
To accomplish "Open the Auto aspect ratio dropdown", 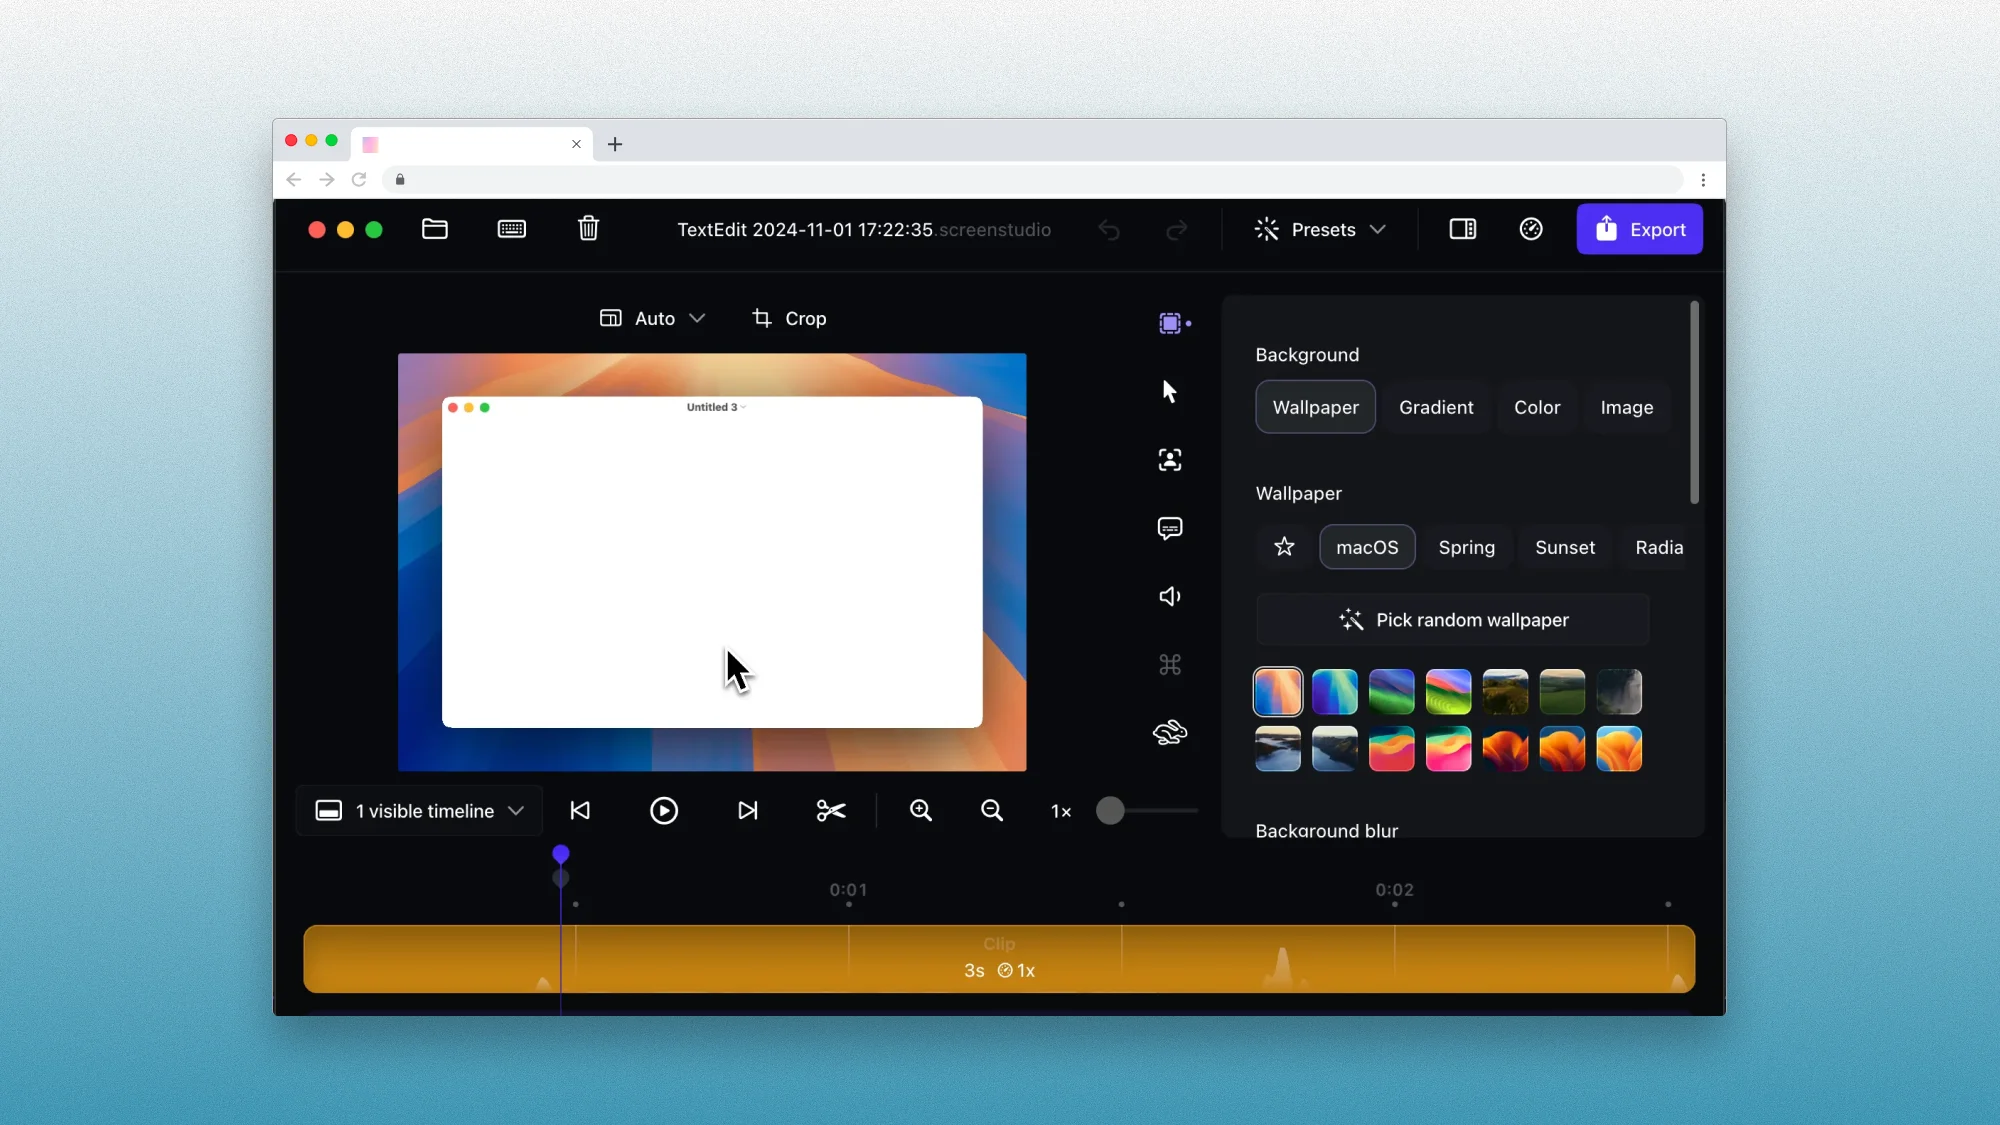I will point(653,318).
